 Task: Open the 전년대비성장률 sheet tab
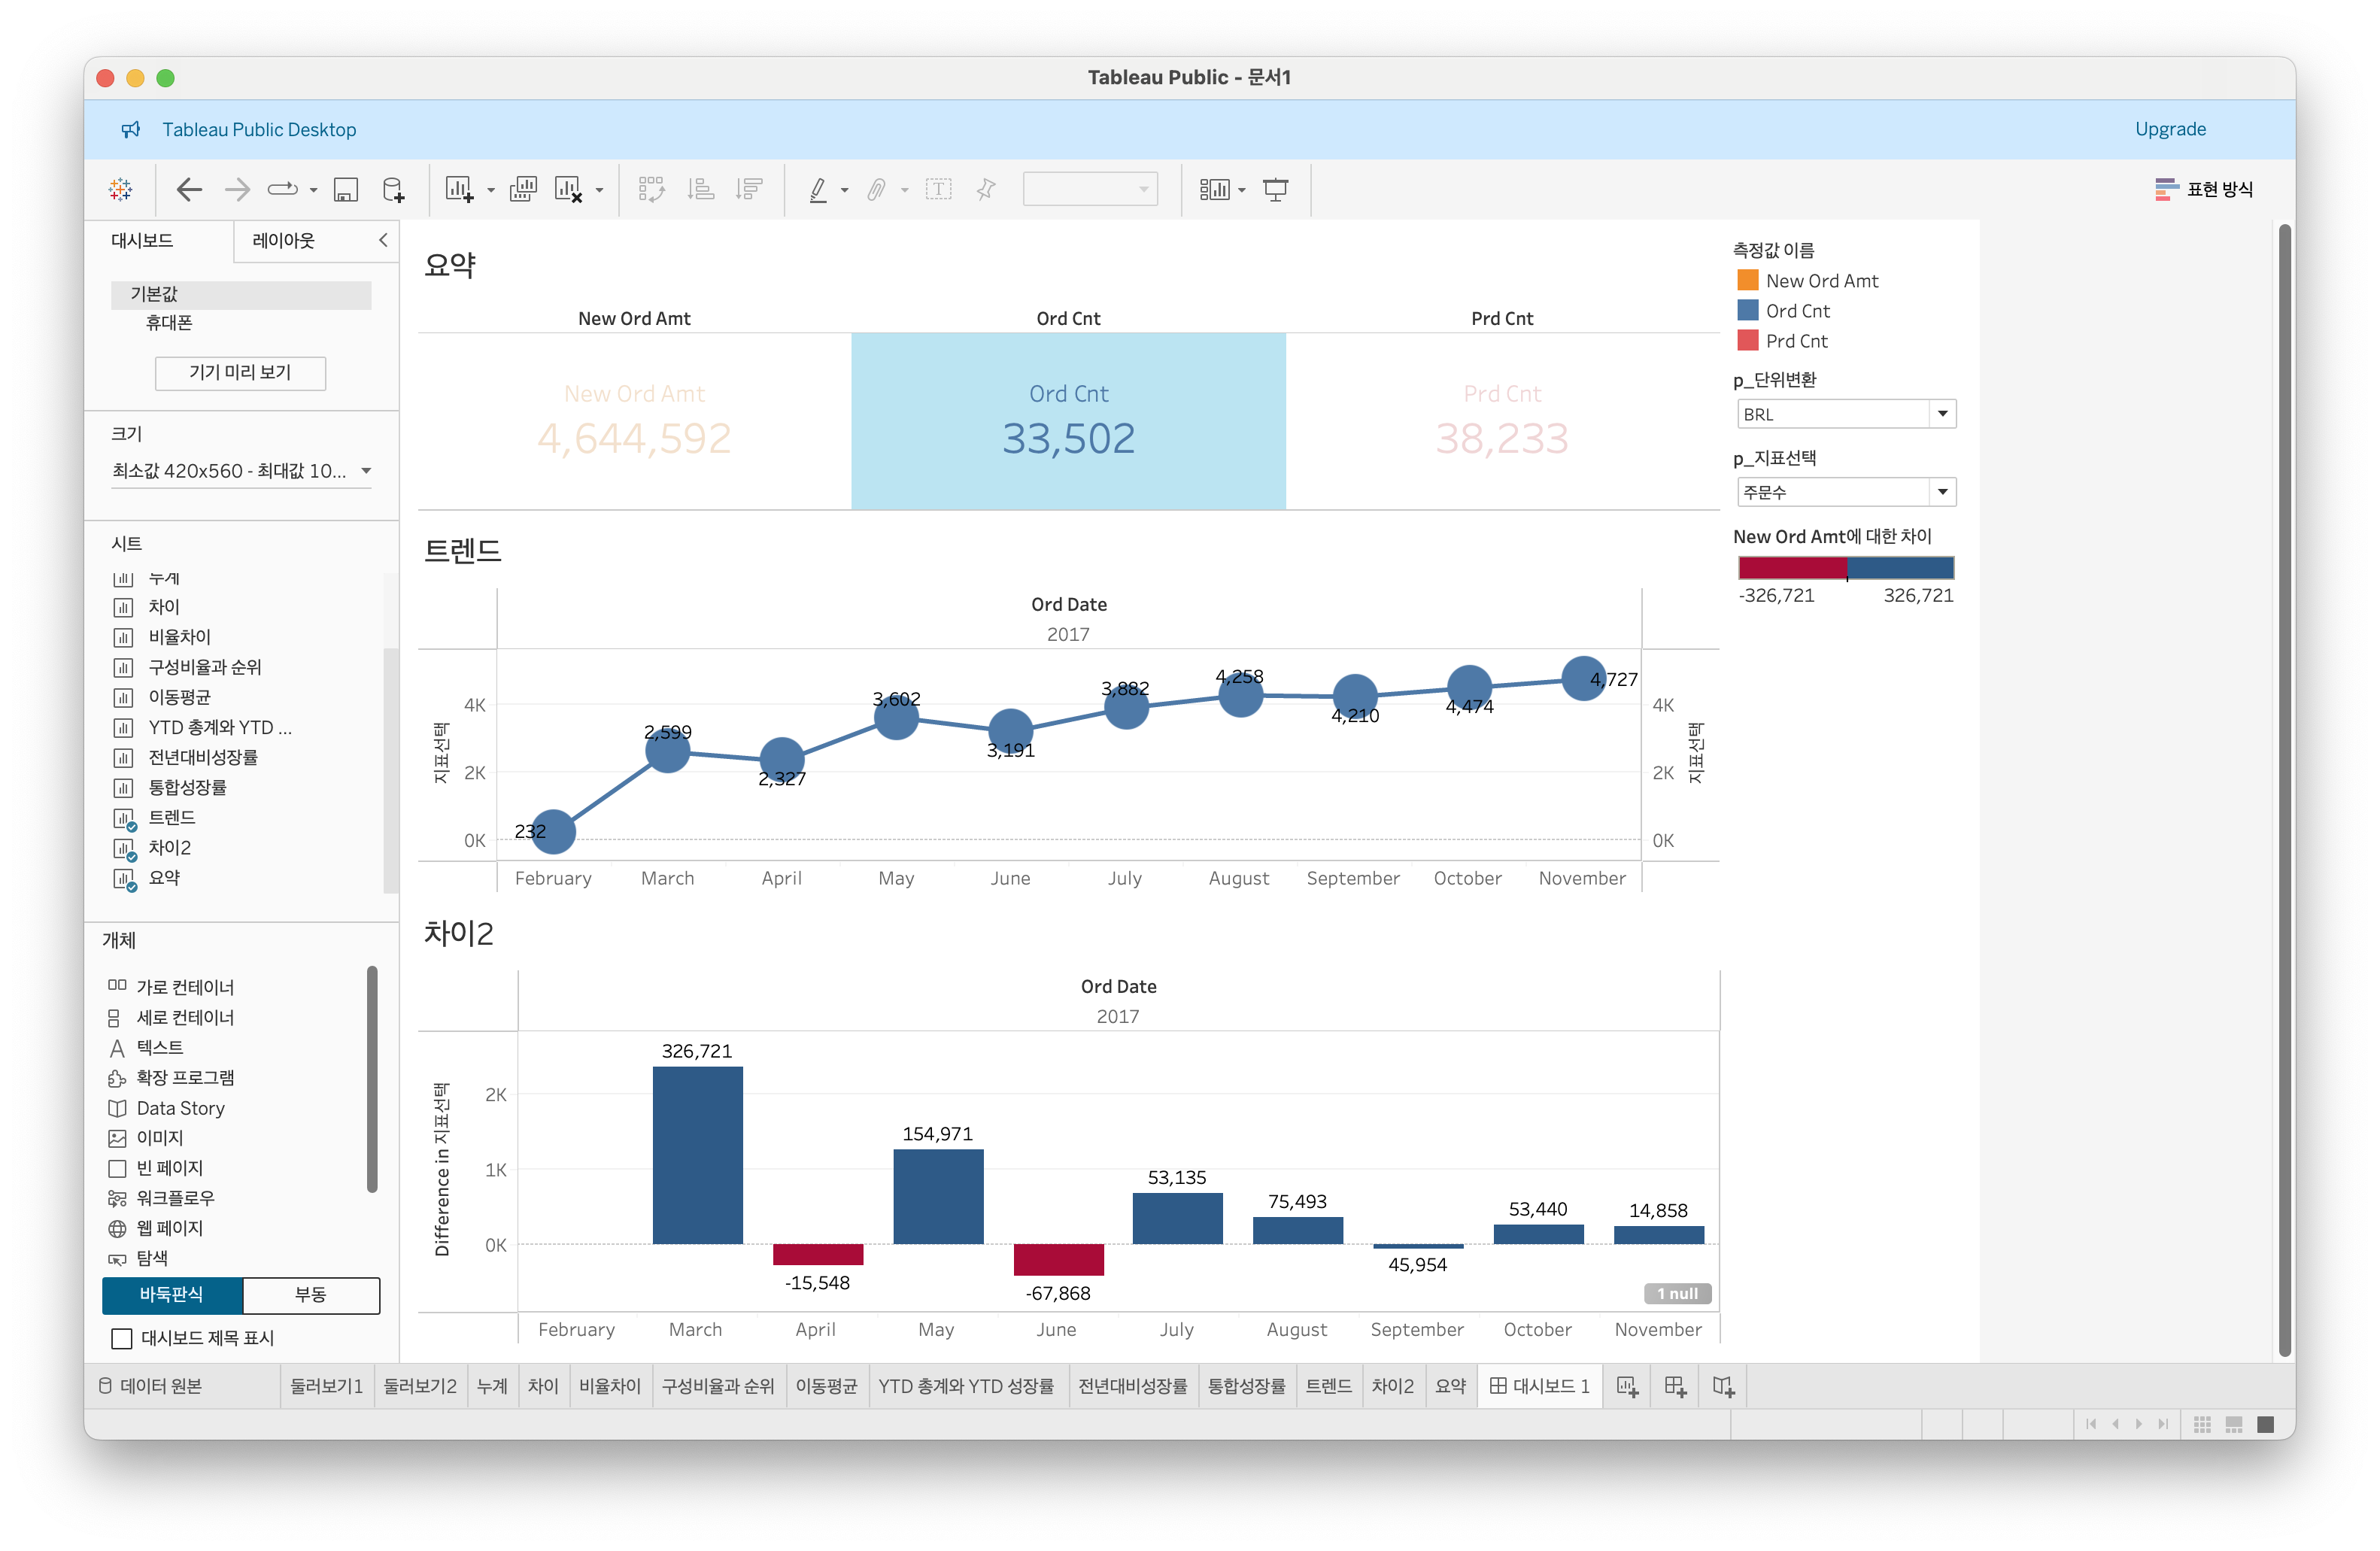1132,1386
